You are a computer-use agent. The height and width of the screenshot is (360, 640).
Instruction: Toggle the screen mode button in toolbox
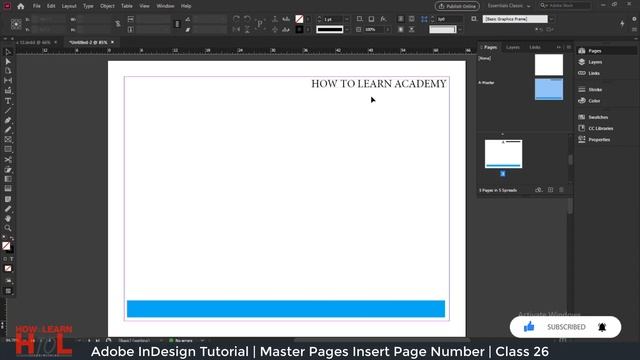point(8,291)
